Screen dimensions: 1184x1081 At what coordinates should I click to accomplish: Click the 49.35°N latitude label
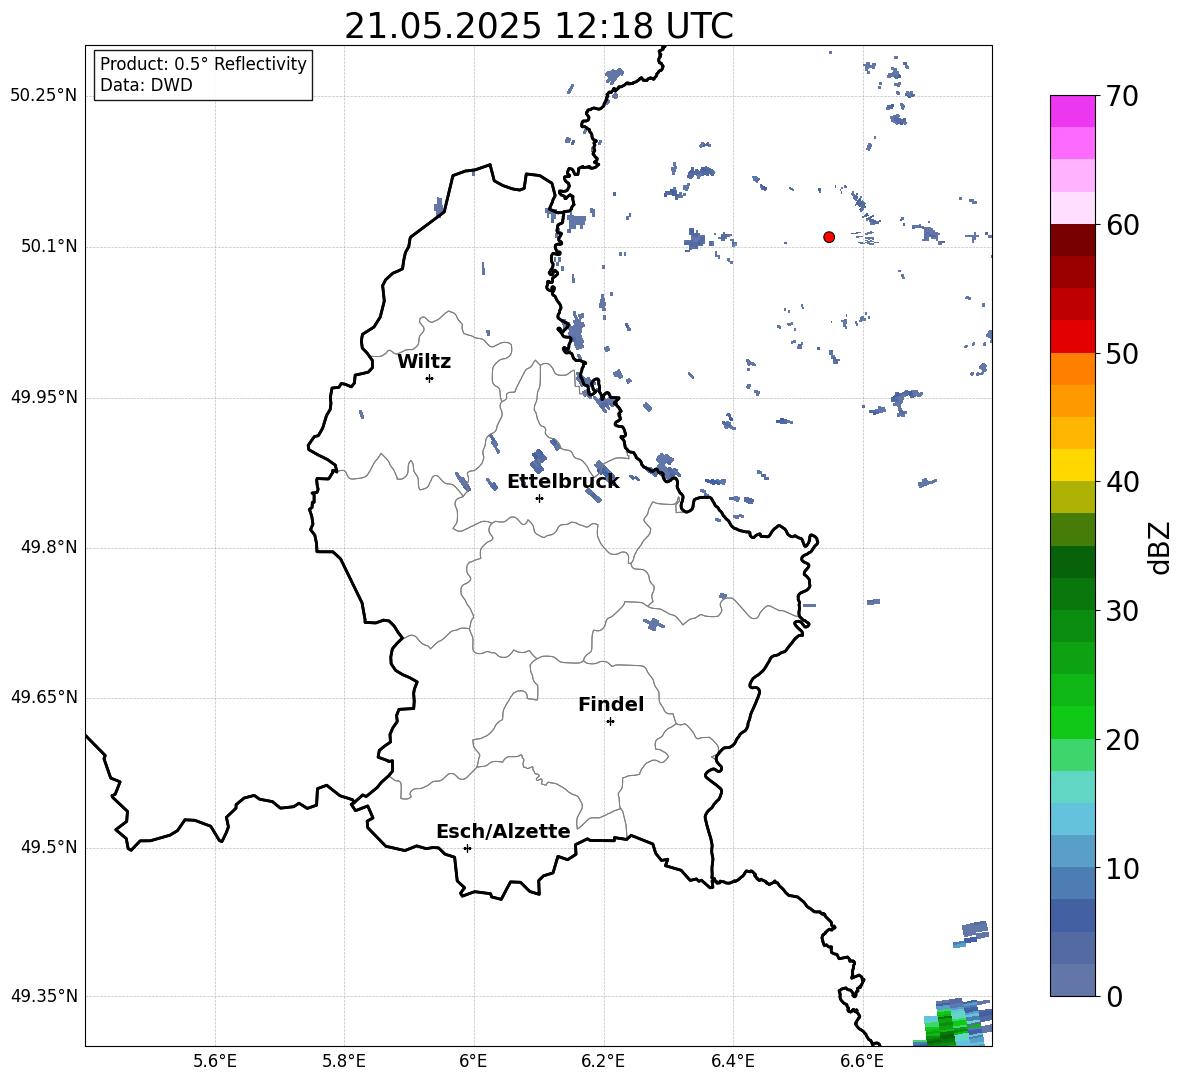44,996
